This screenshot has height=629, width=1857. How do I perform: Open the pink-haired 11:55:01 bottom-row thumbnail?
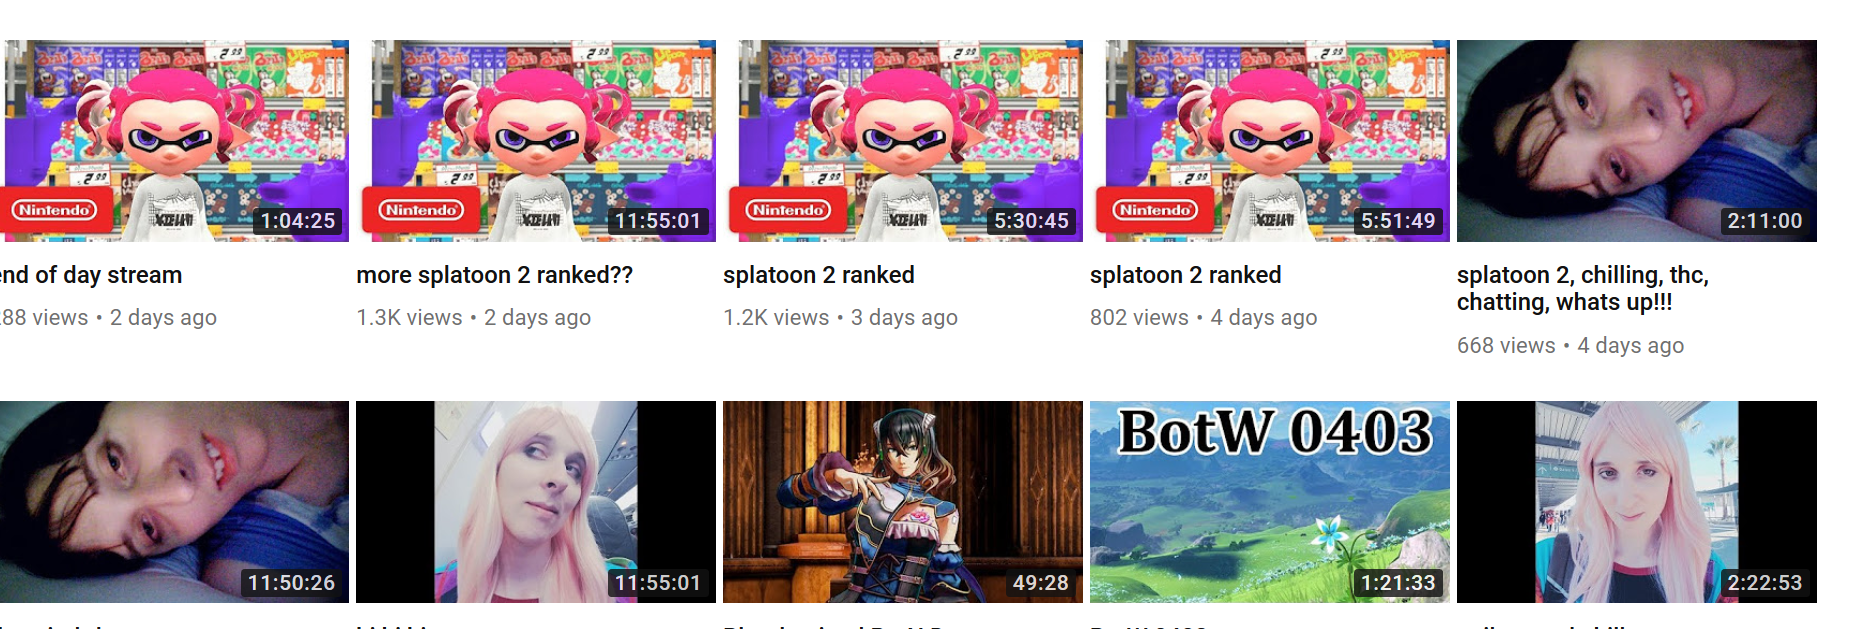(x=536, y=502)
